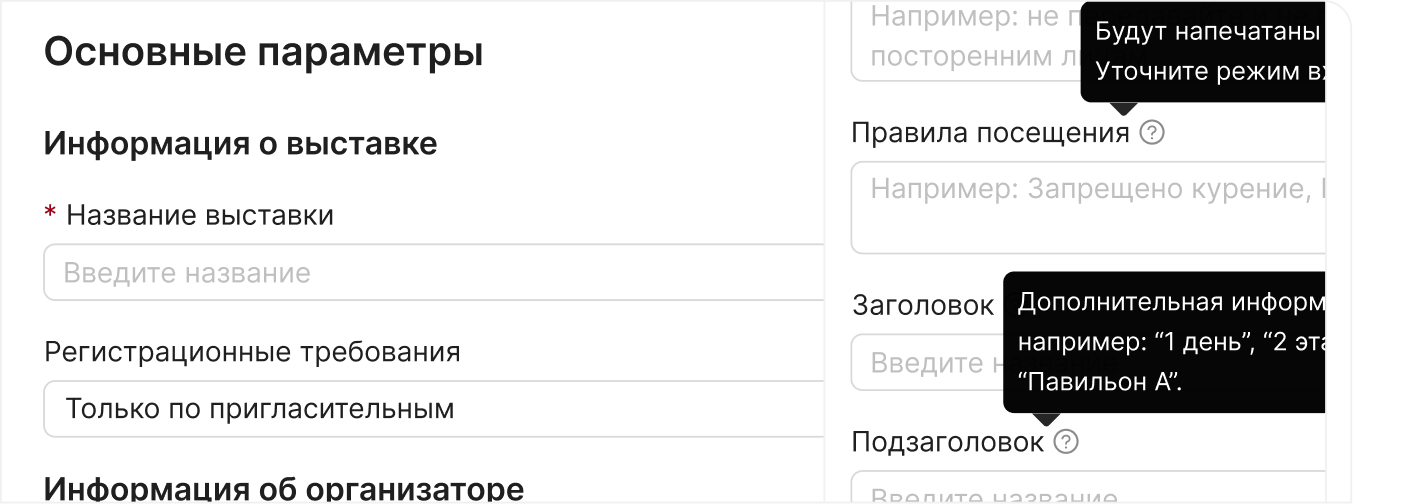Click the red required asterisk marker
Screen dimensions: 1424x504
[x=50, y=215]
